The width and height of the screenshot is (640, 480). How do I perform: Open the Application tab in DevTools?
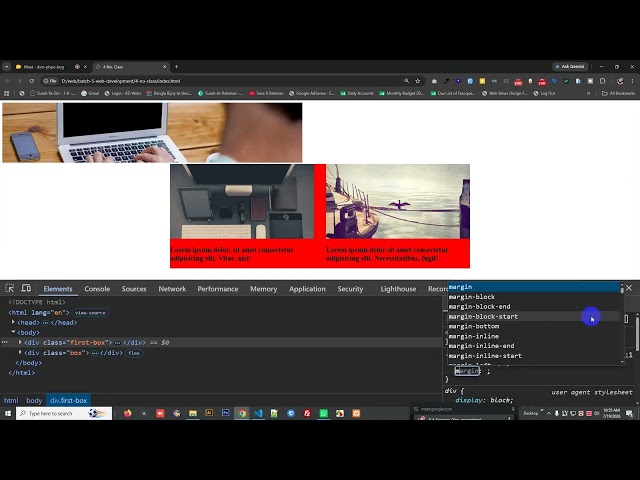(x=307, y=289)
